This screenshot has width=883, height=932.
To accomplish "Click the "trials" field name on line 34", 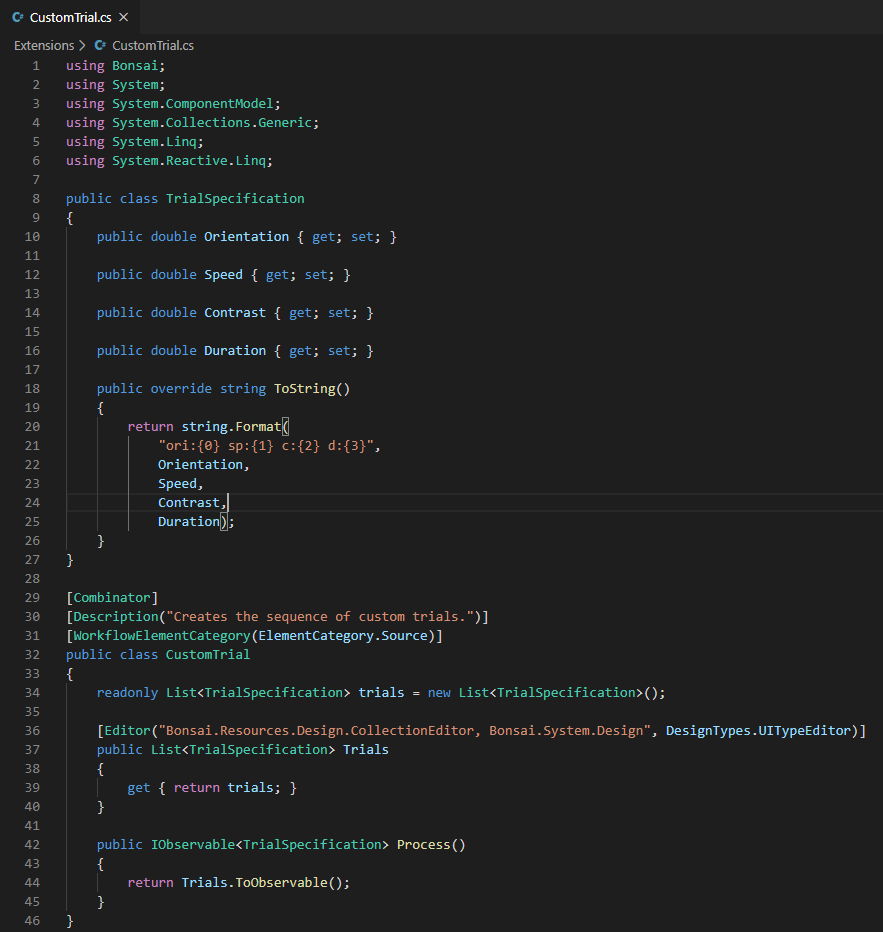I will 381,692.
